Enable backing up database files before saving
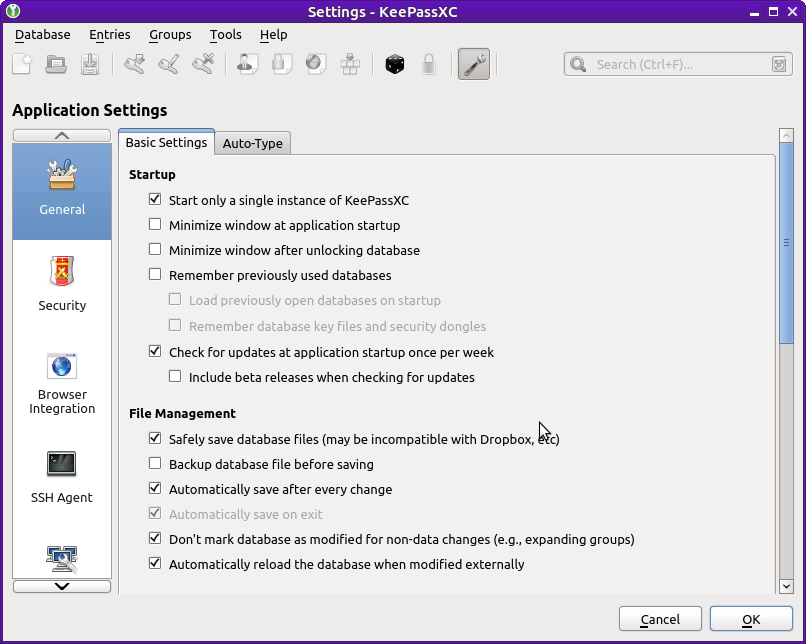The width and height of the screenshot is (806, 644). [155, 463]
